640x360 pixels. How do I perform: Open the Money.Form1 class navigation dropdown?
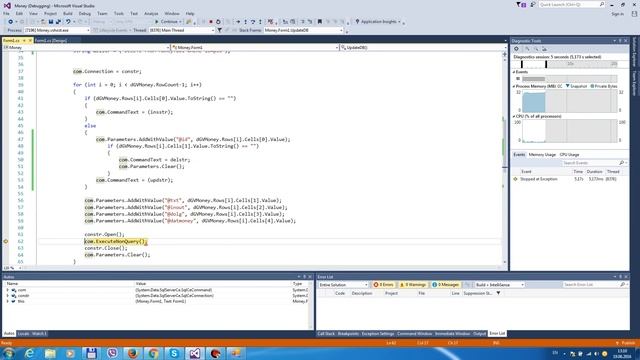255,48
